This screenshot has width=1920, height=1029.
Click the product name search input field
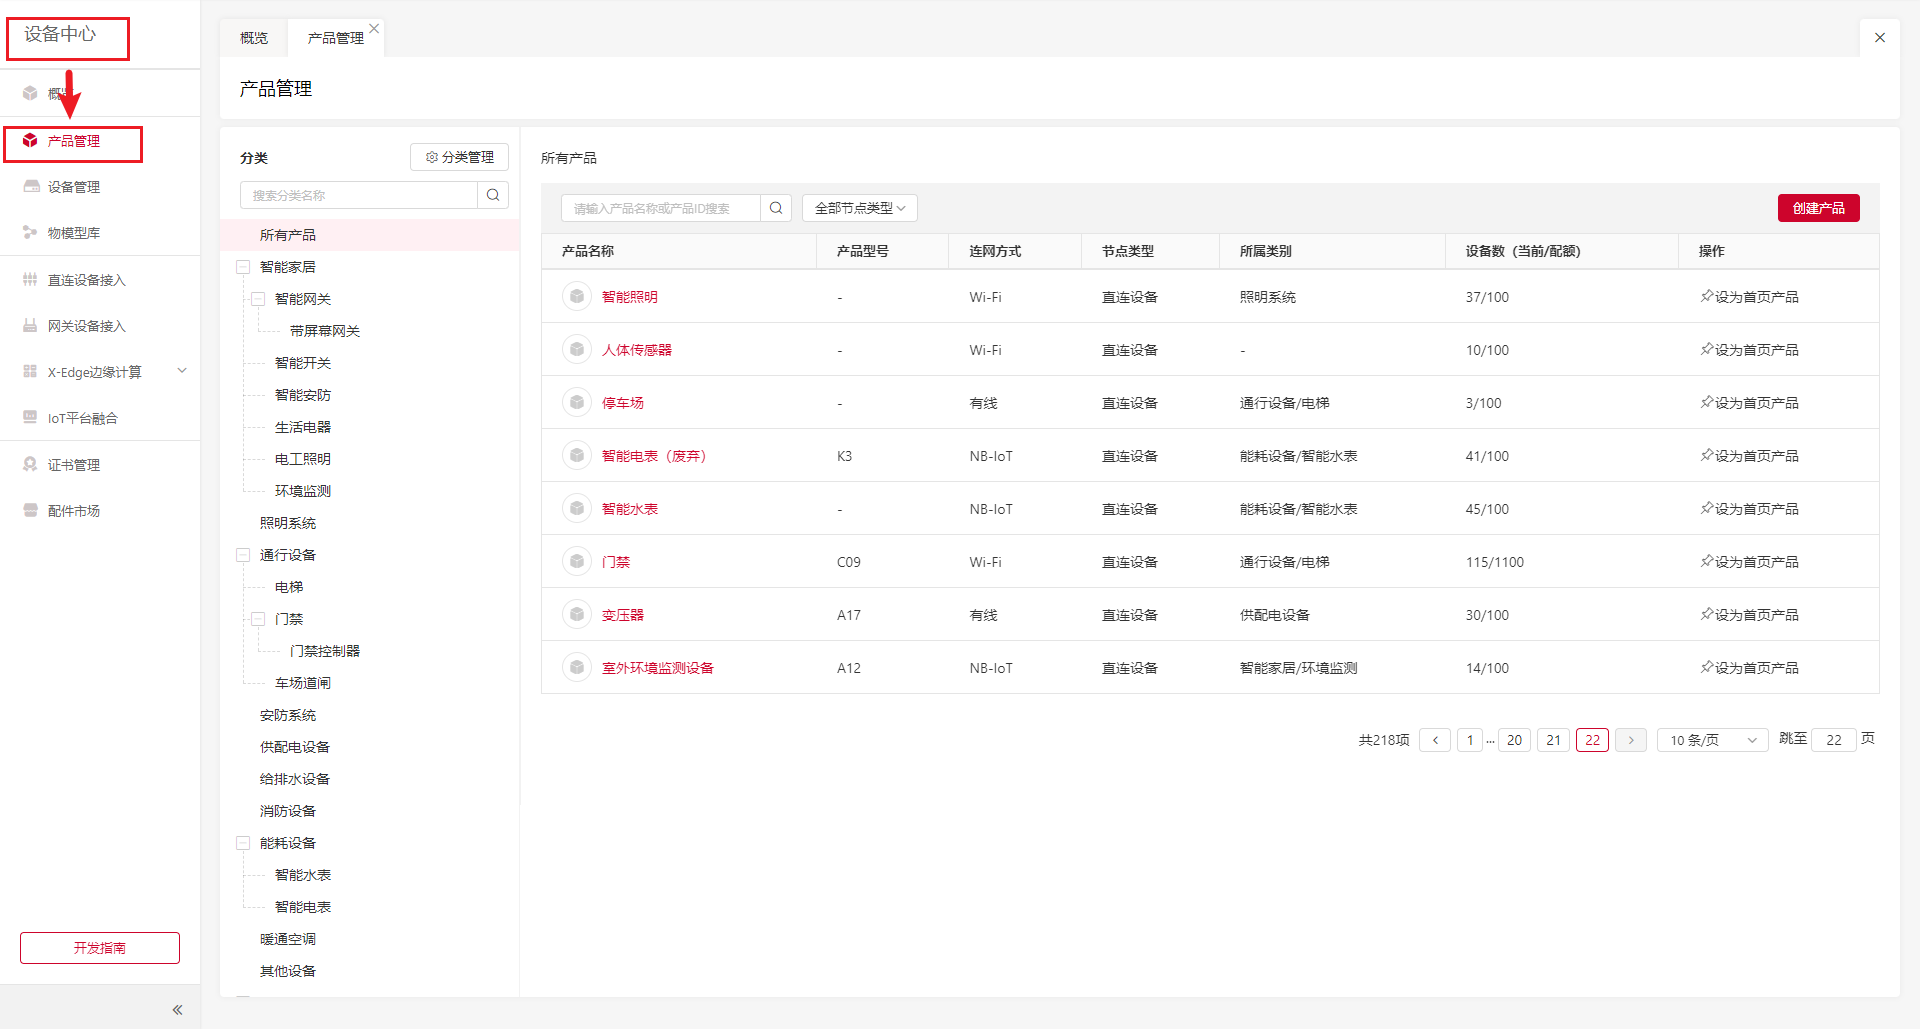click(x=661, y=208)
